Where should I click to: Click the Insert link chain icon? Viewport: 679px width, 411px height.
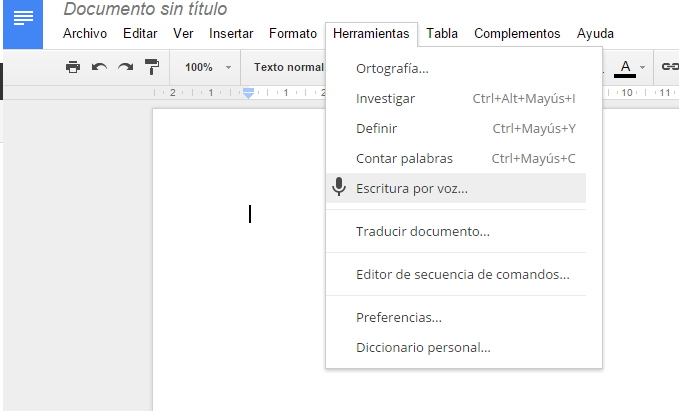[669, 67]
